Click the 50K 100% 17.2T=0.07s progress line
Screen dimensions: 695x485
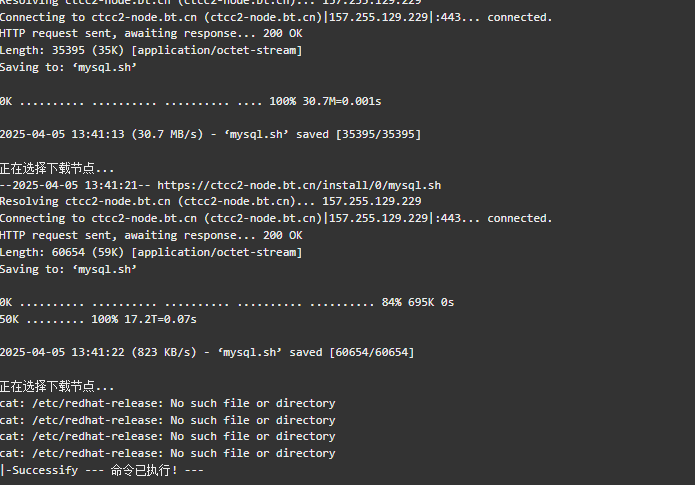98,320
